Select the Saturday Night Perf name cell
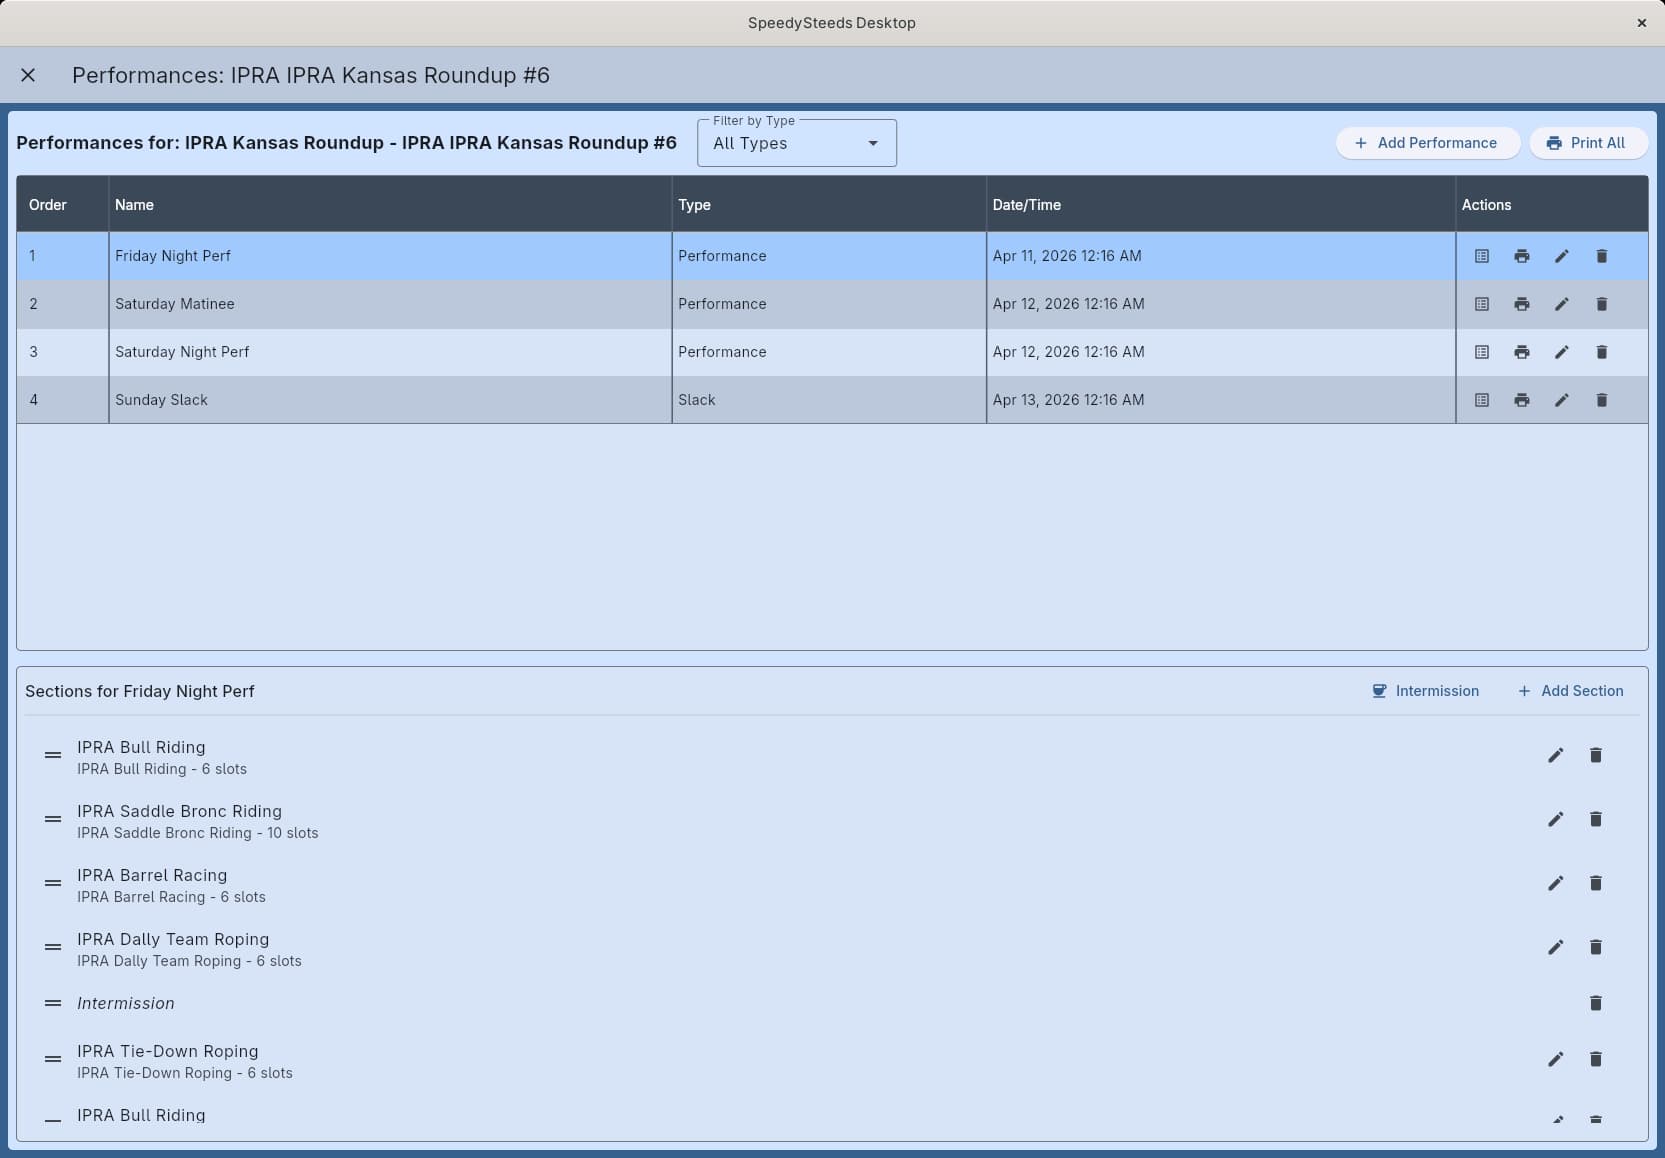Screen dimensions: 1665x1158 [x=390, y=352]
